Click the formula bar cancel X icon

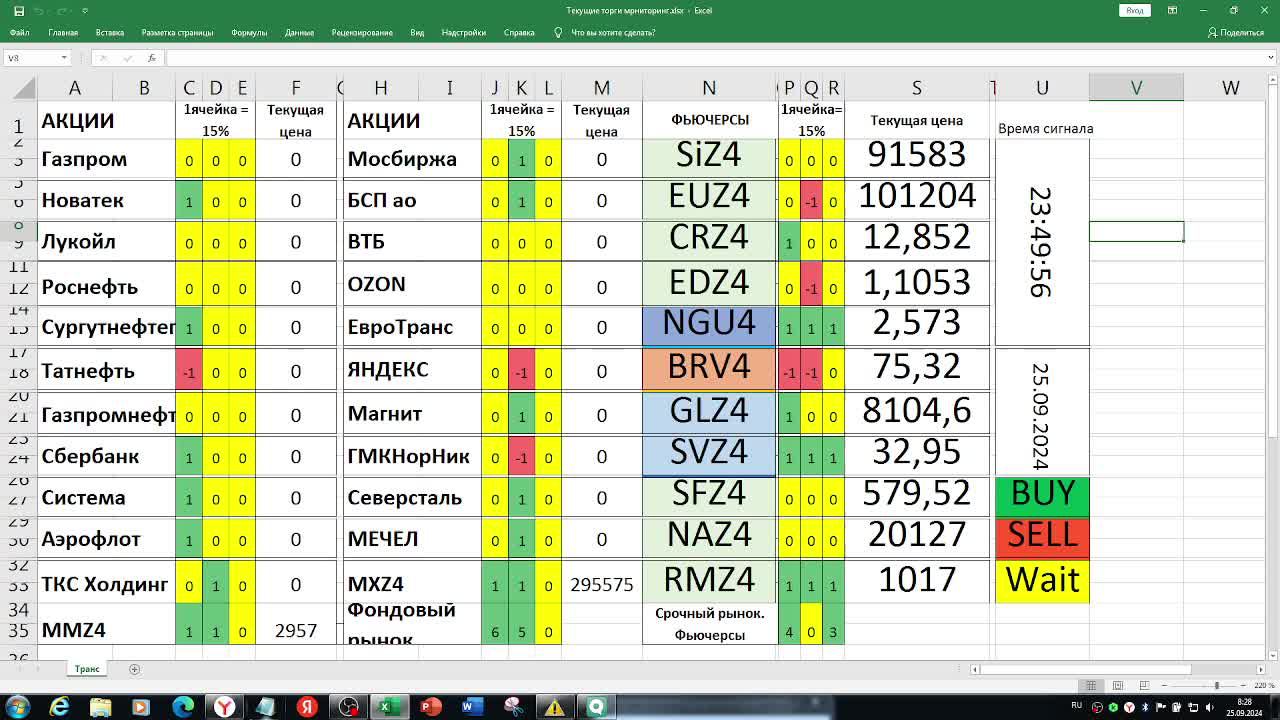[103, 58]
